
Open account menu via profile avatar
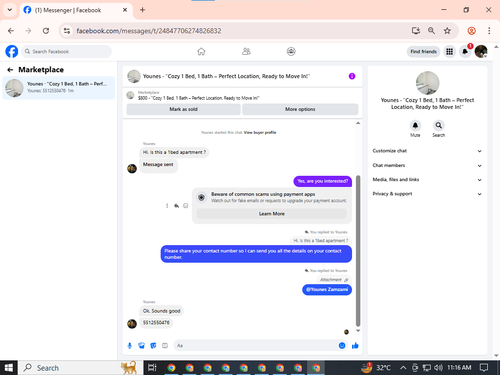pos(481,52)
